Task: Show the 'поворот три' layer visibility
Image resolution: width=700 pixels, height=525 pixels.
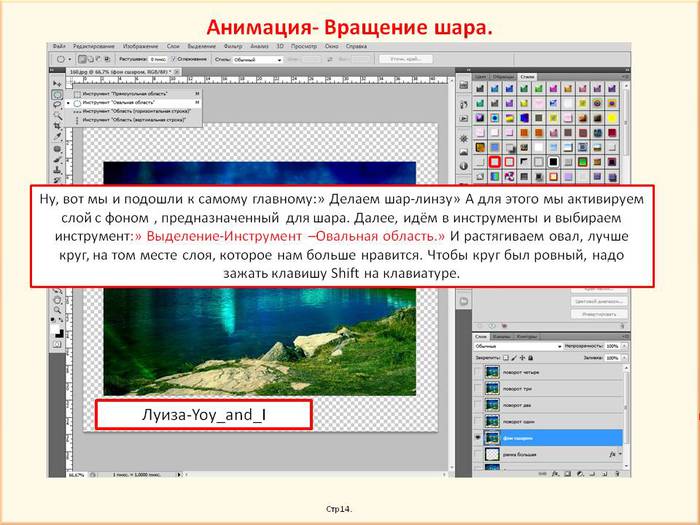Action: click(x=478, y=389)
